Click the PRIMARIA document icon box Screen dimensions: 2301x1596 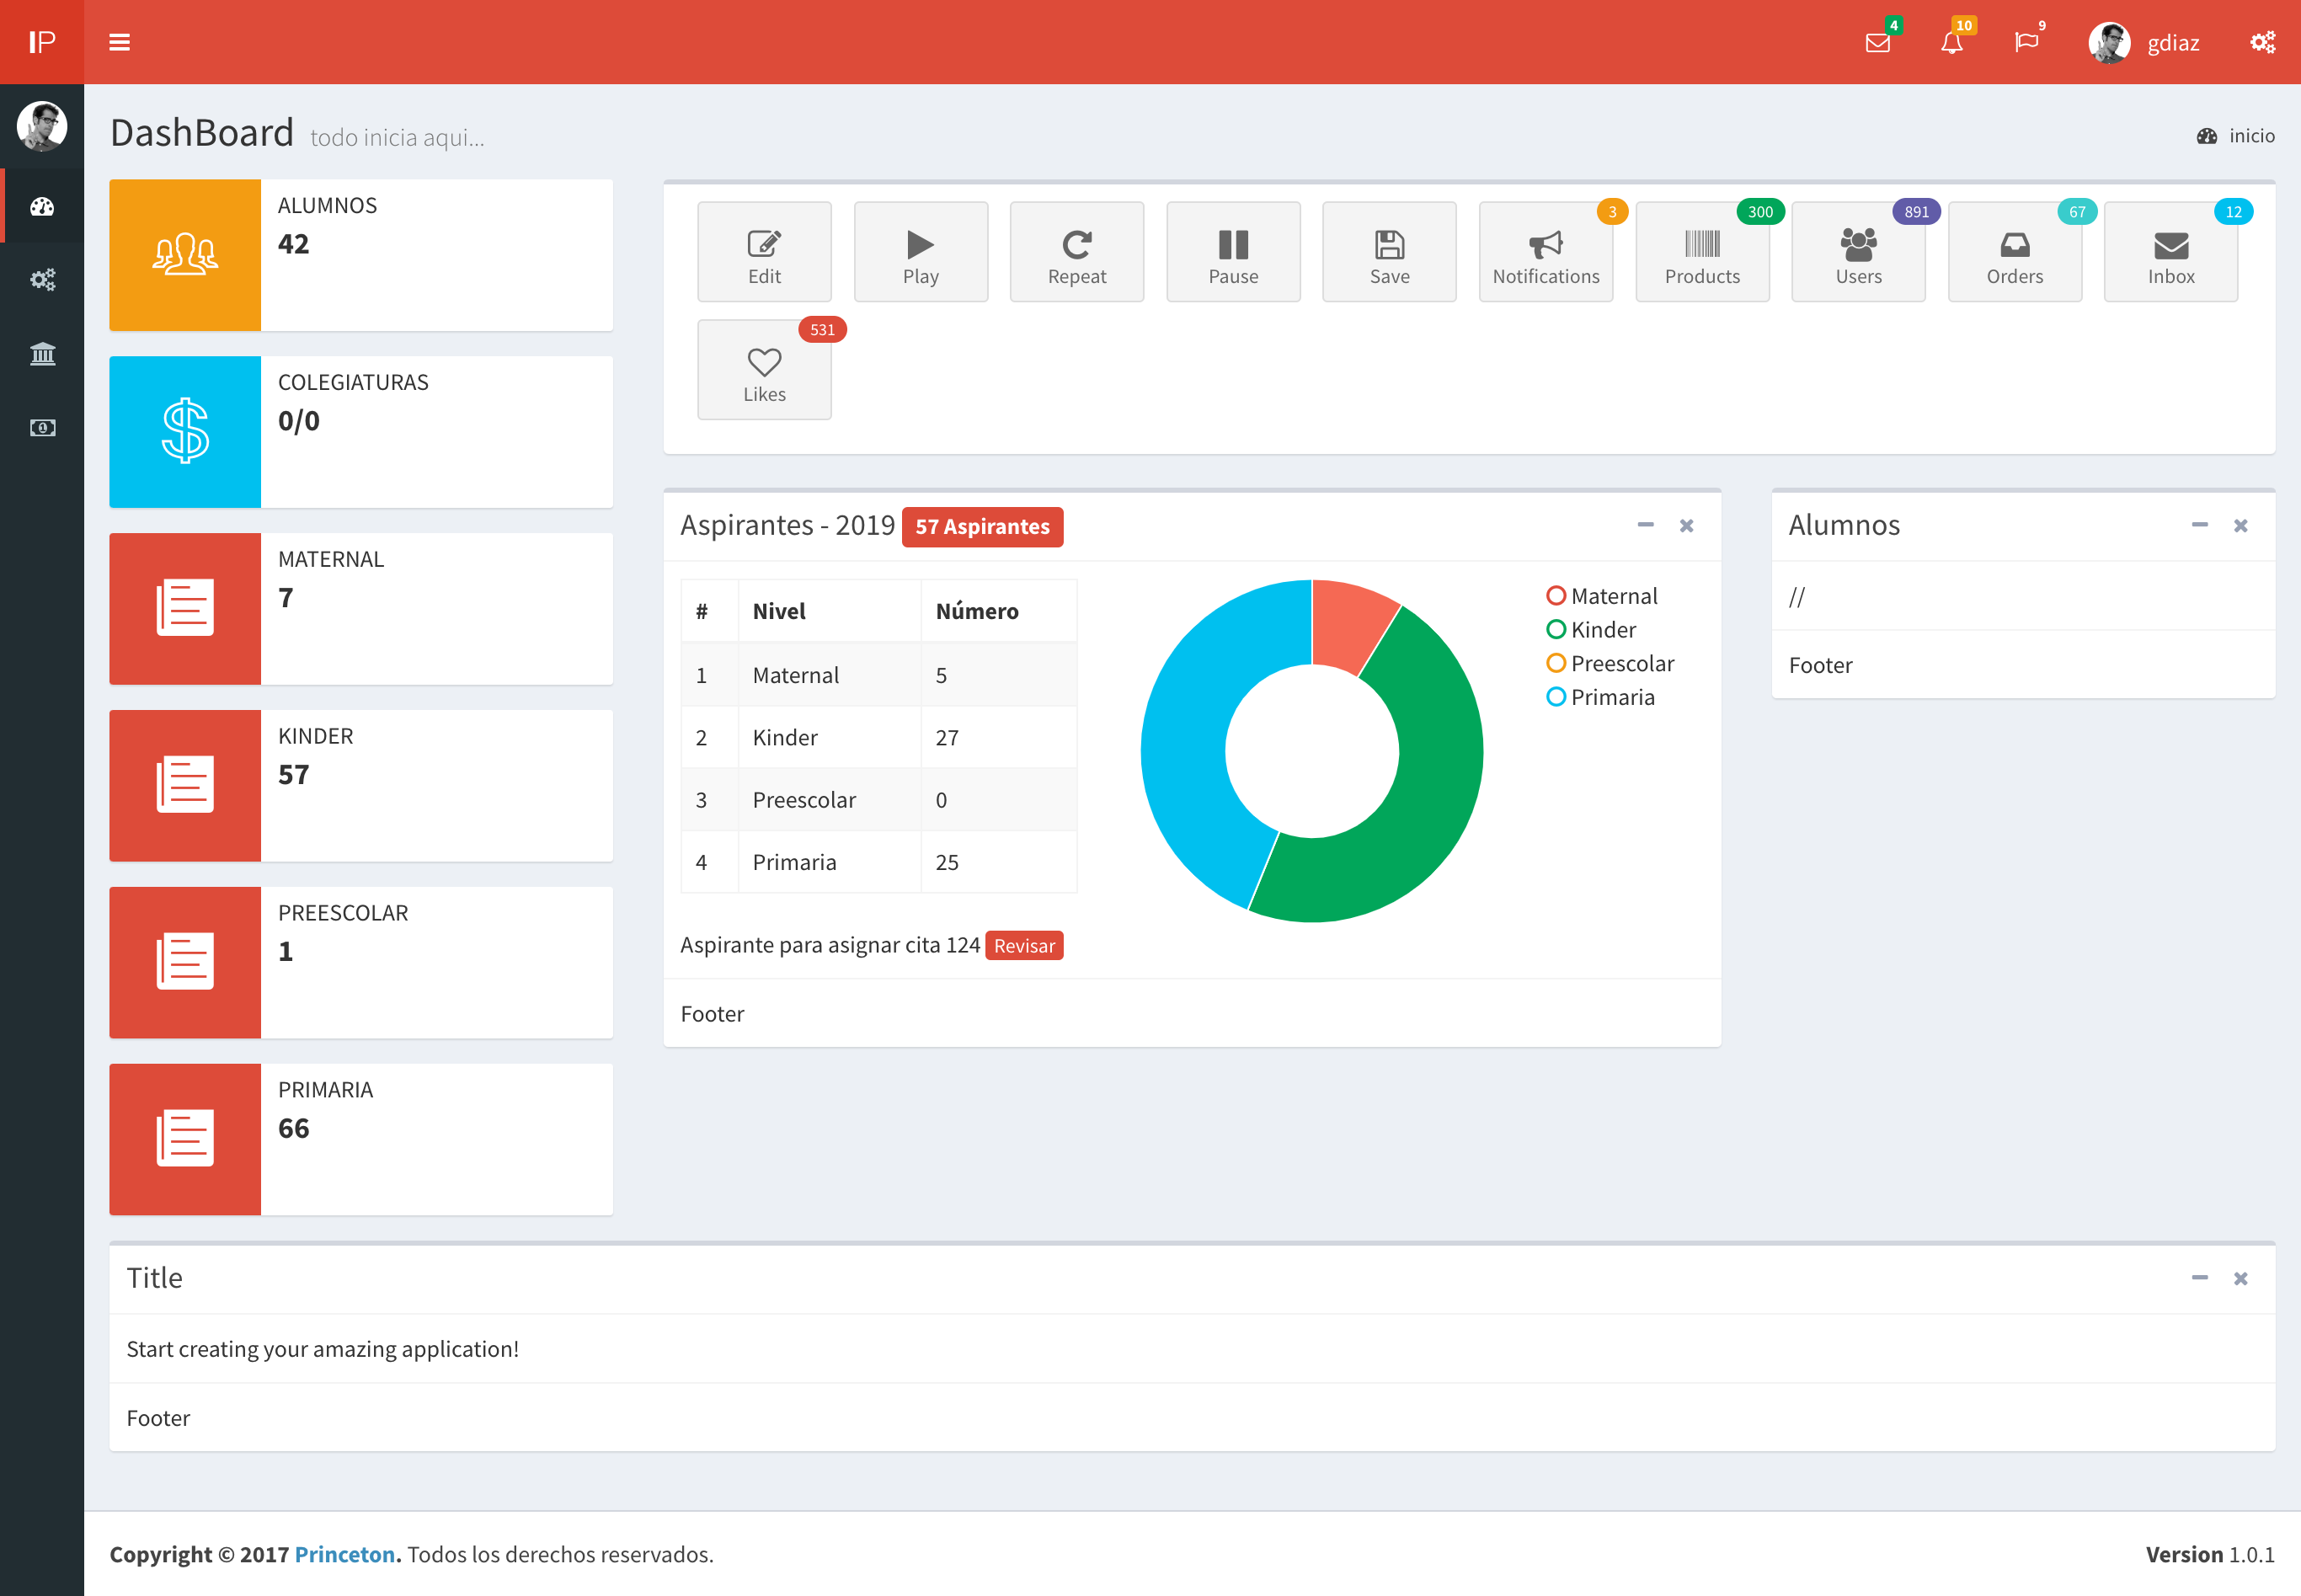pyautogui.click(x=185, y=1140)
